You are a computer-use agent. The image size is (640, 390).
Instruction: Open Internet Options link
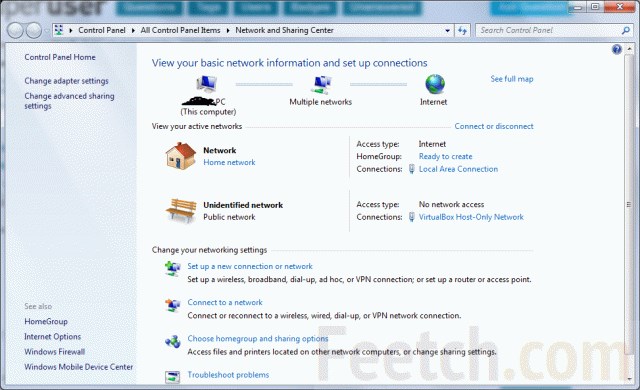pos(53,337)
